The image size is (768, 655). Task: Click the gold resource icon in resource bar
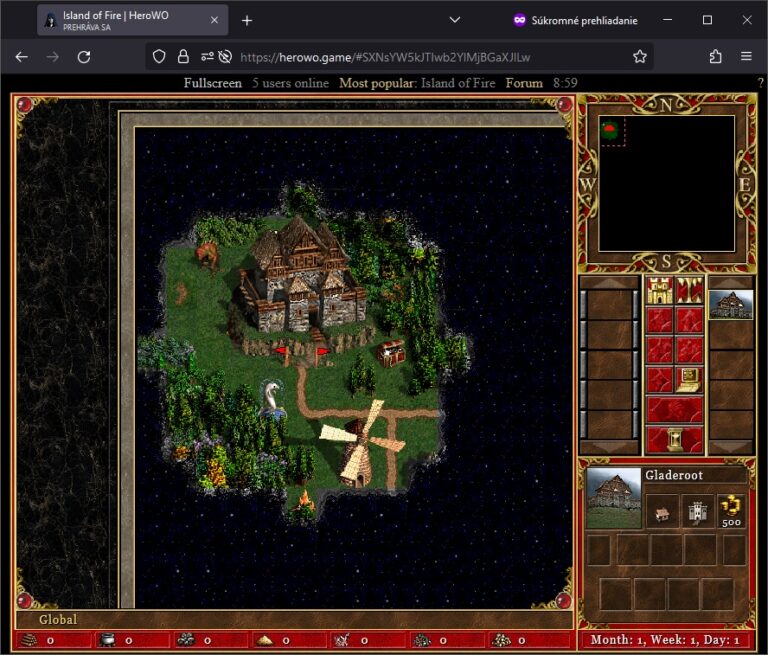(501, 640)
